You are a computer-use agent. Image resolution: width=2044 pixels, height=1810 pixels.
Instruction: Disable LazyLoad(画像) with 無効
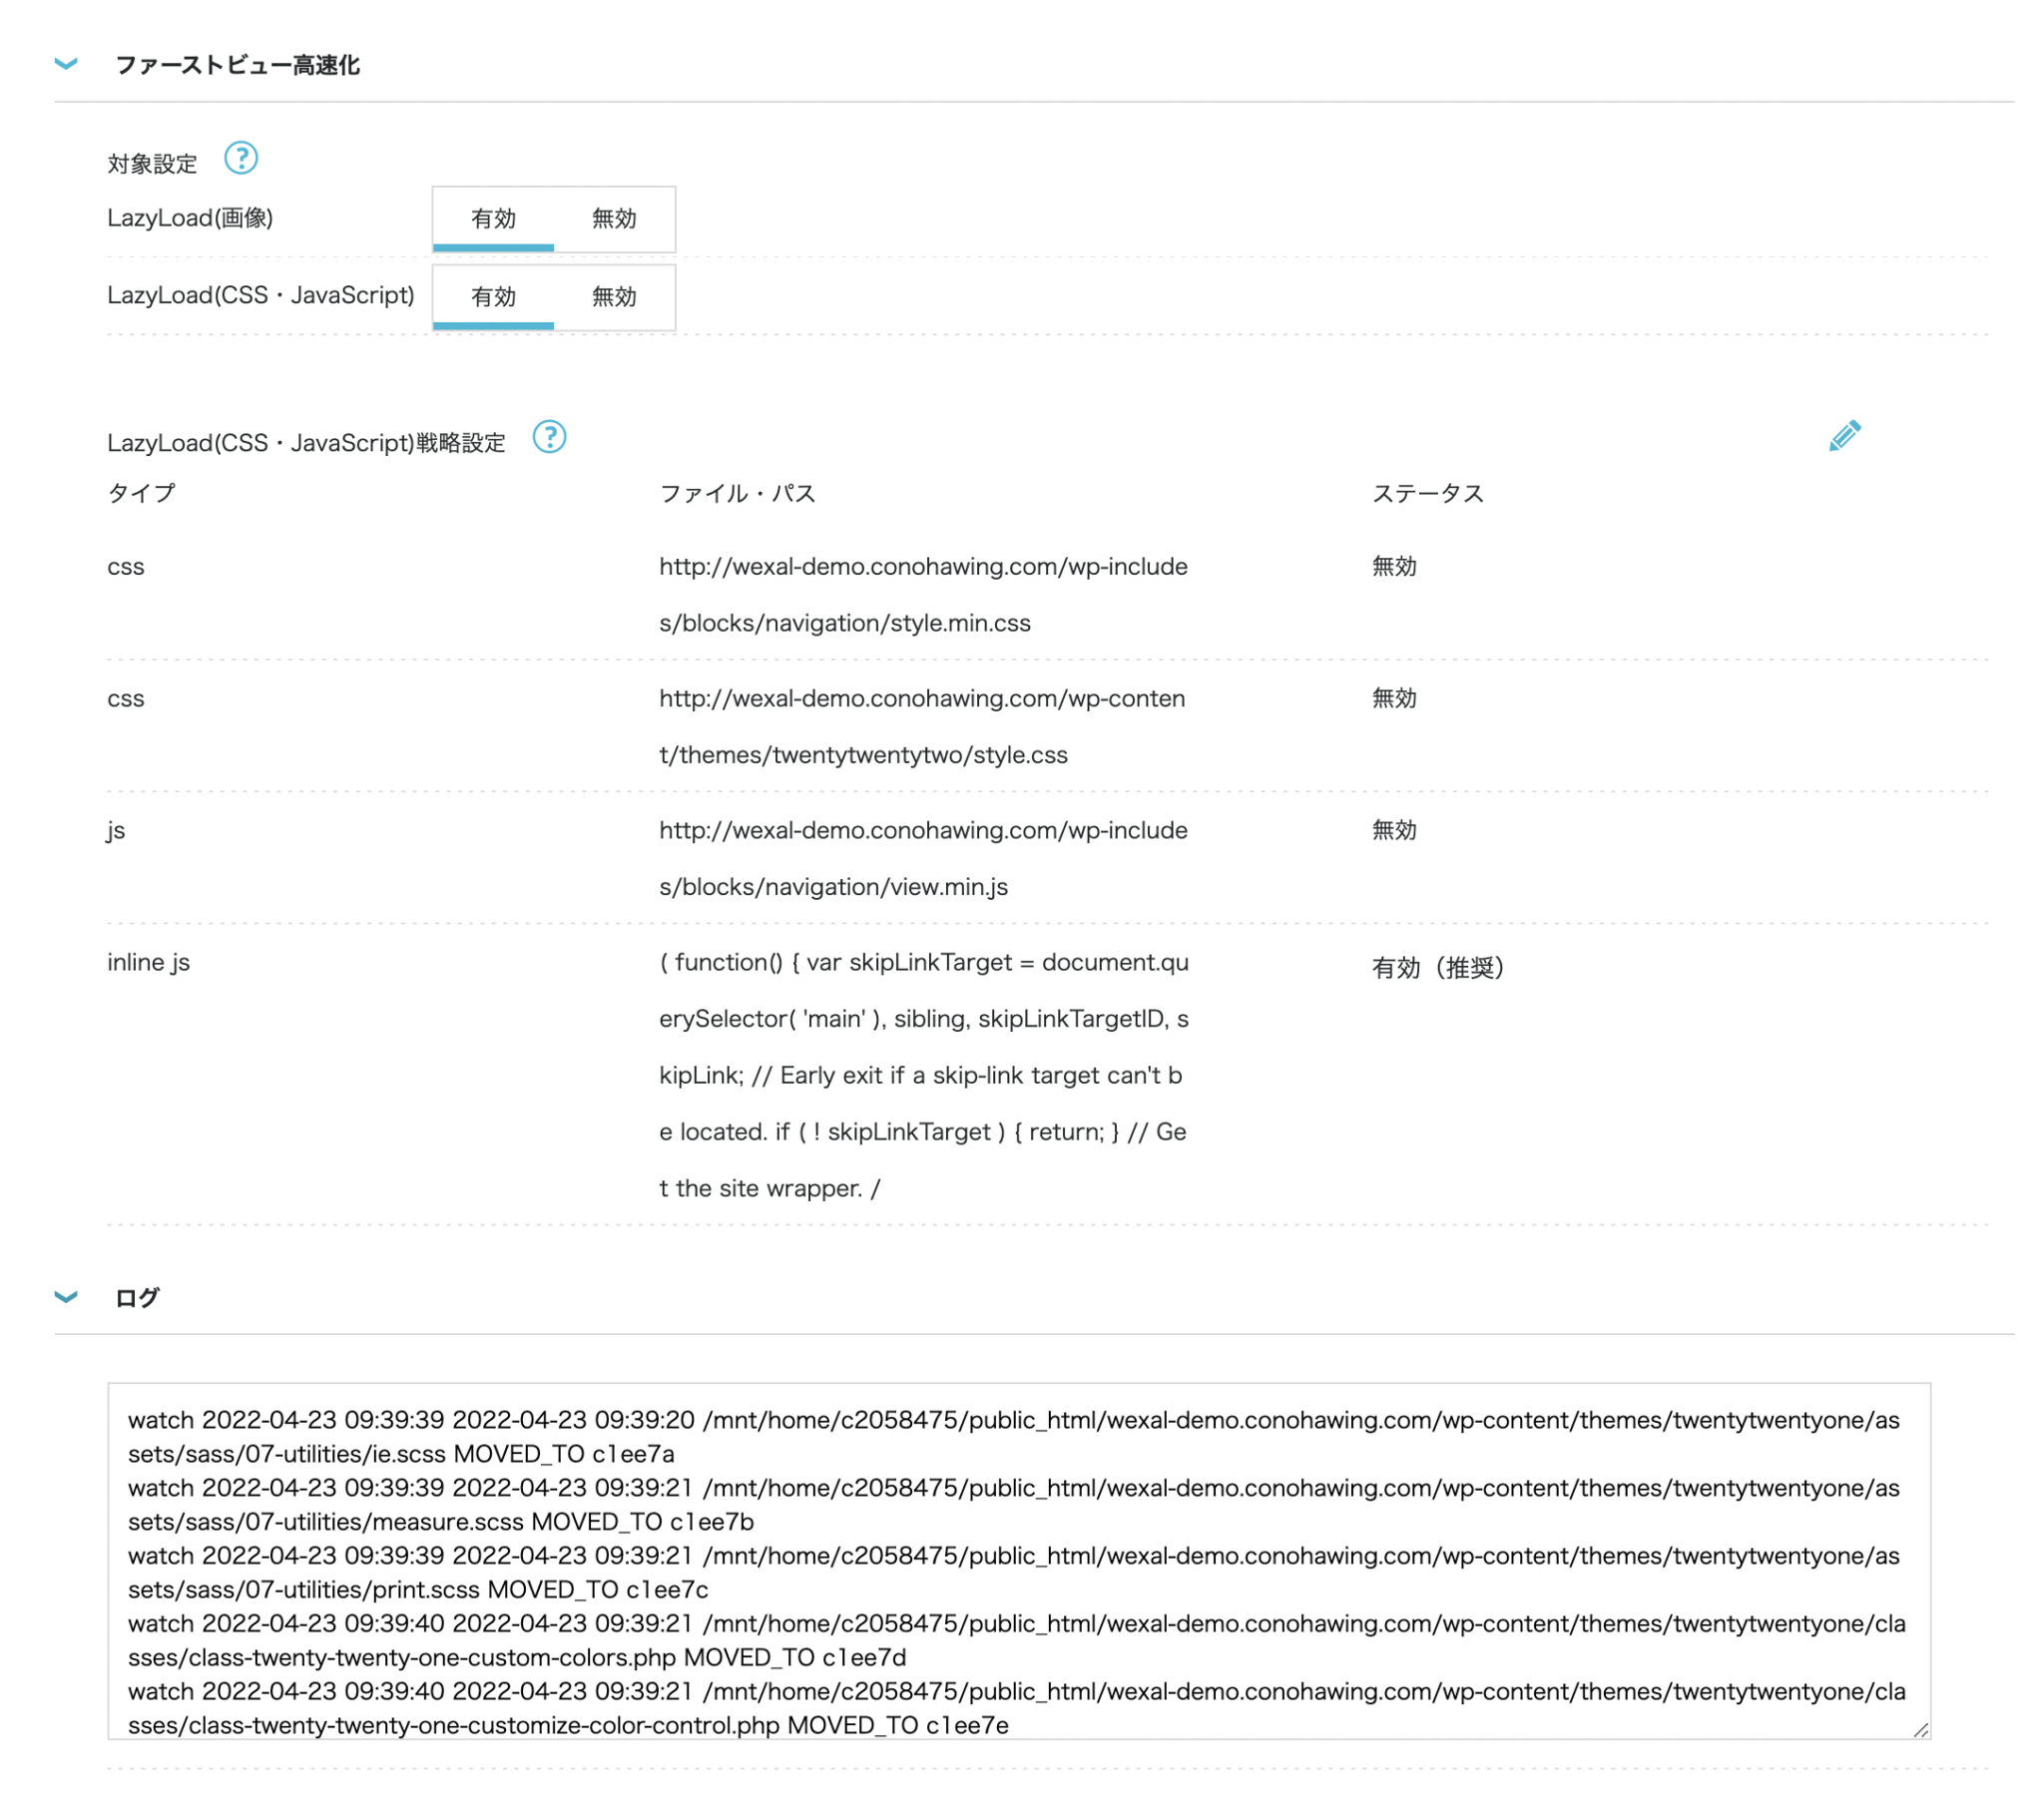pos(614,218)
